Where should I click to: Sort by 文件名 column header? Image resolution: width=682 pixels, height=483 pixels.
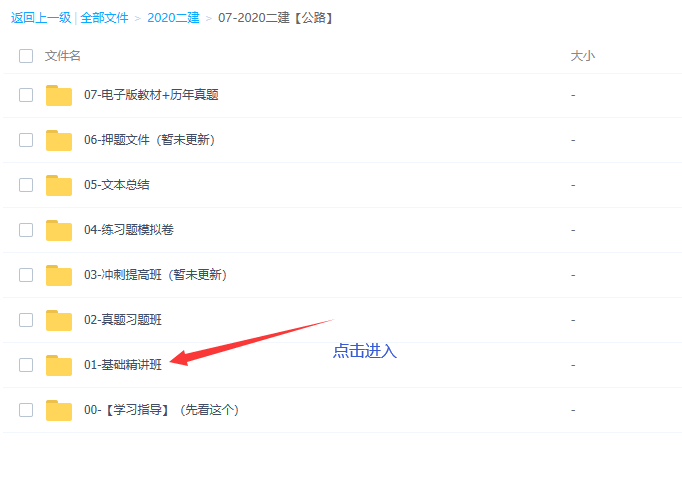click(x=63, y=56)
